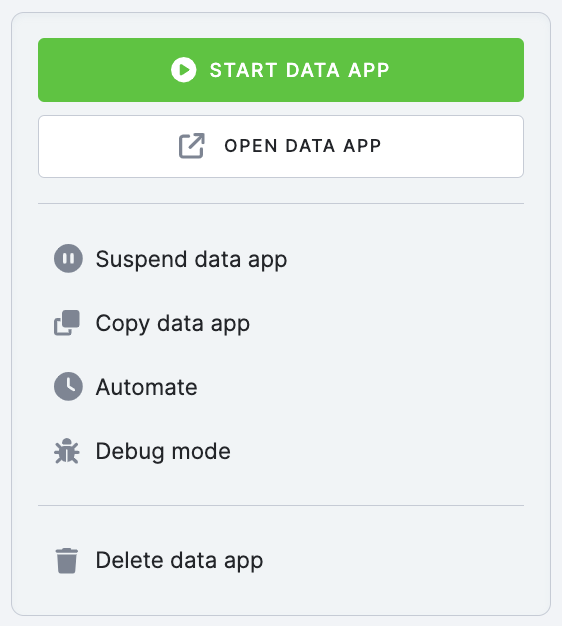Click the Automate text label

point(146,387)
